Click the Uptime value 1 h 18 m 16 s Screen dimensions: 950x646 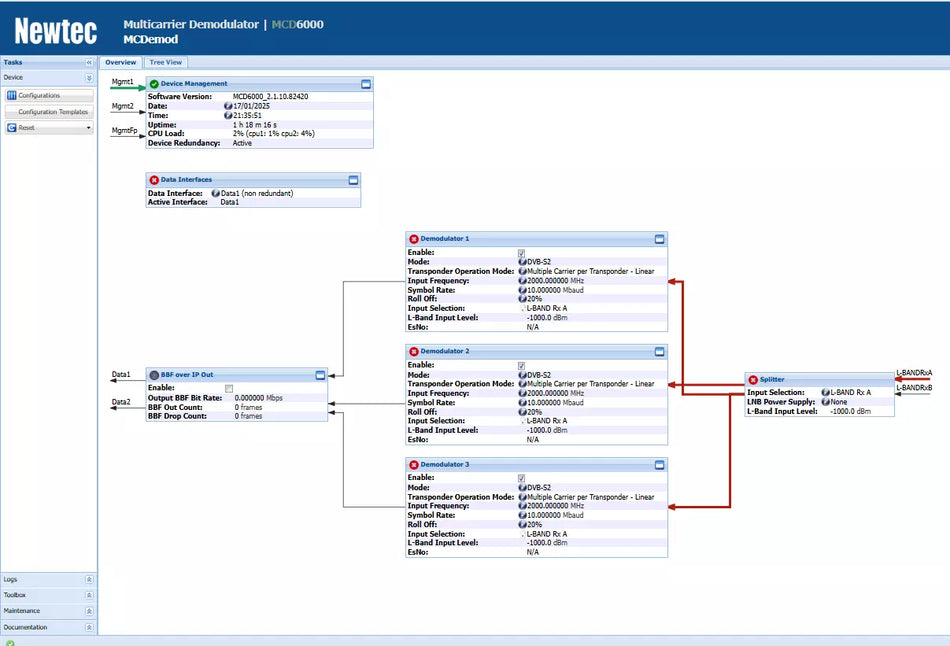pyautogui.click(x=254, y=125)
